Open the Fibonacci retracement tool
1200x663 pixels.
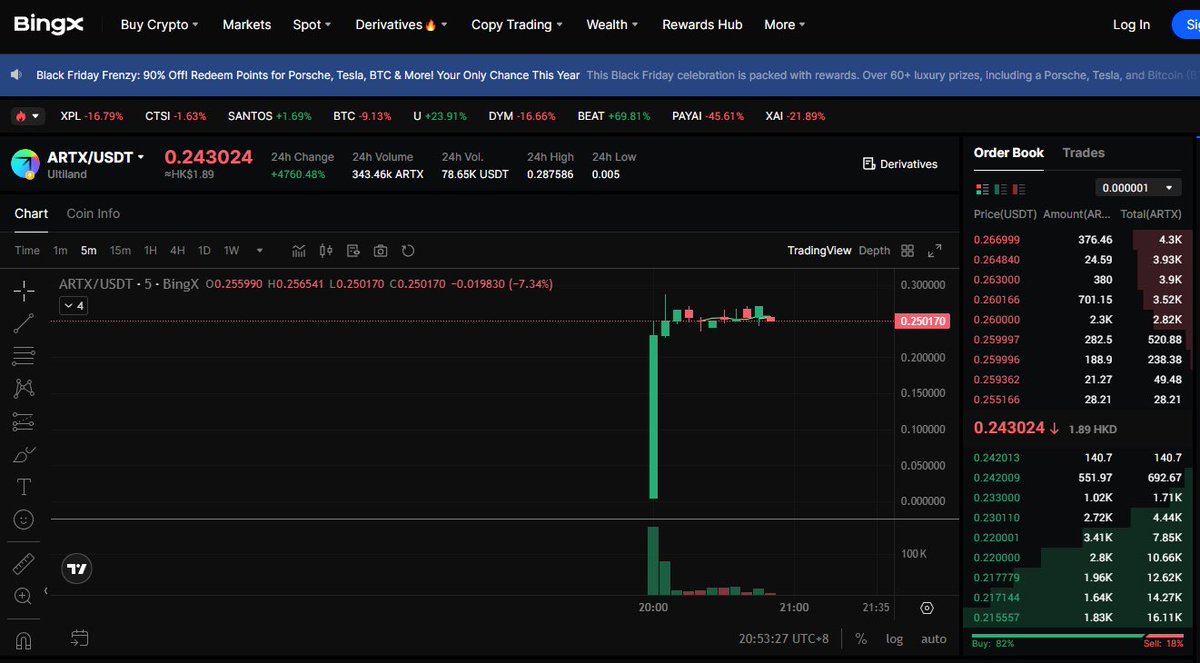(x=24, y=355)
